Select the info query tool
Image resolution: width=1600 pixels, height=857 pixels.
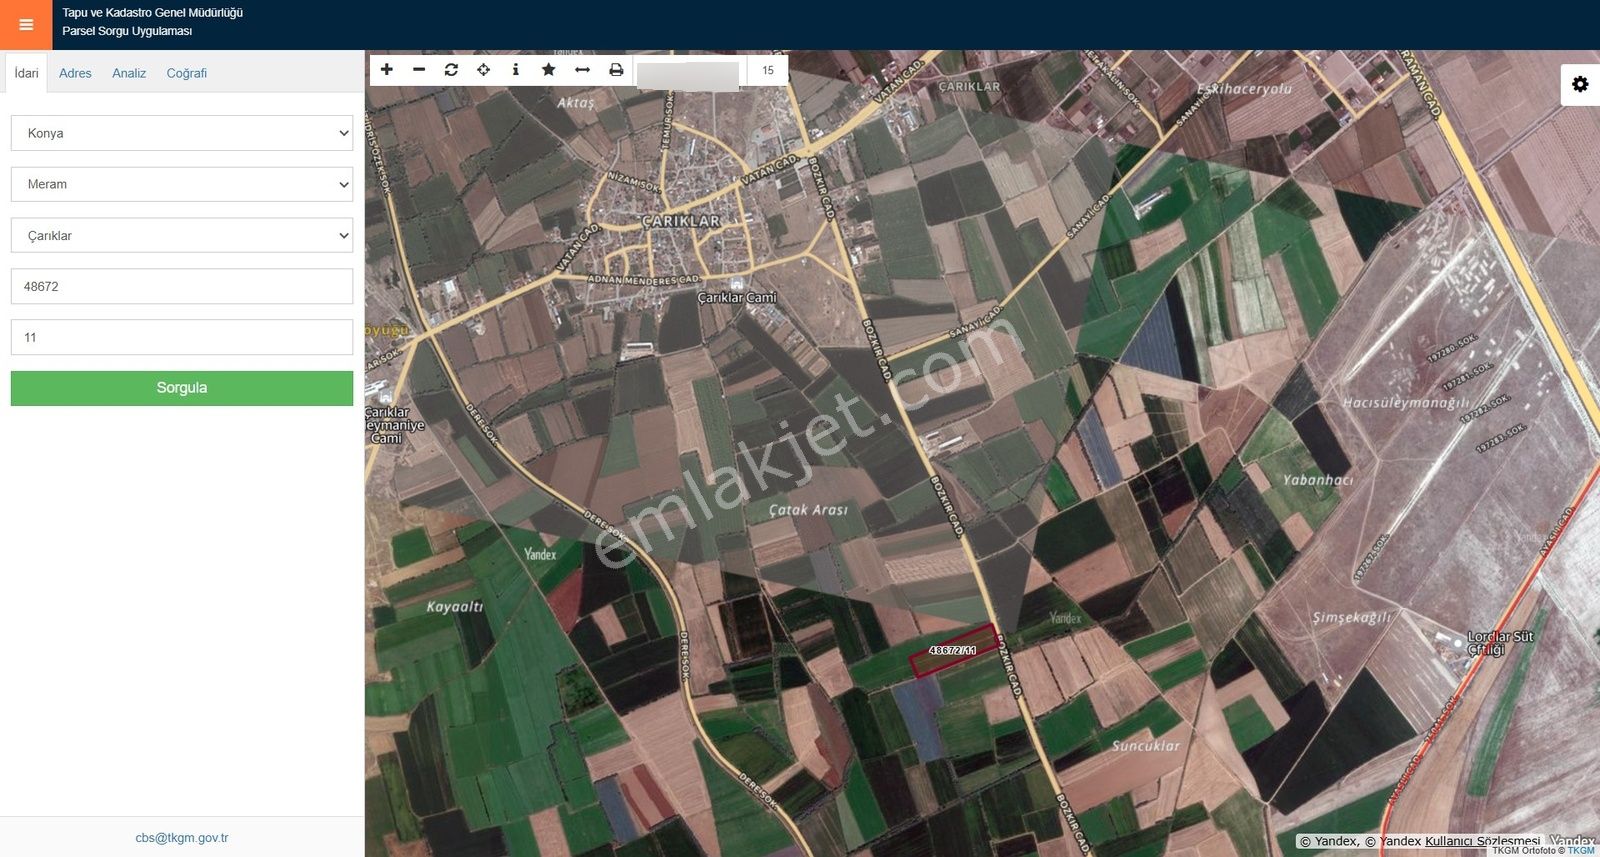click(515, 70)
